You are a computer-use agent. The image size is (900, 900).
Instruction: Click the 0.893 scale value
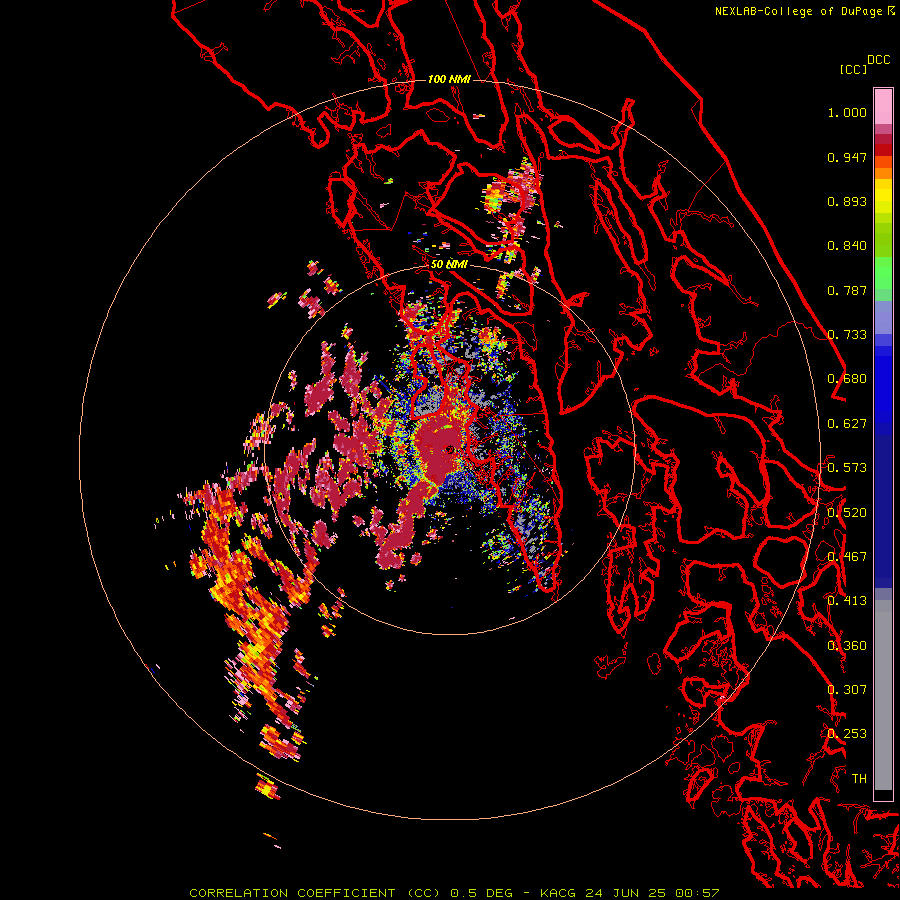point(847,201)
